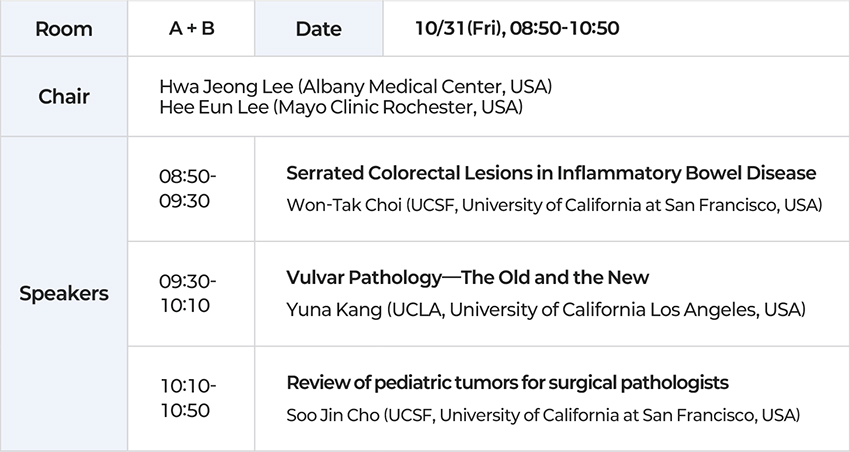850x452 pixels.
Task: Select the 09:30-10:10 time slot
Action: point(188,292)
